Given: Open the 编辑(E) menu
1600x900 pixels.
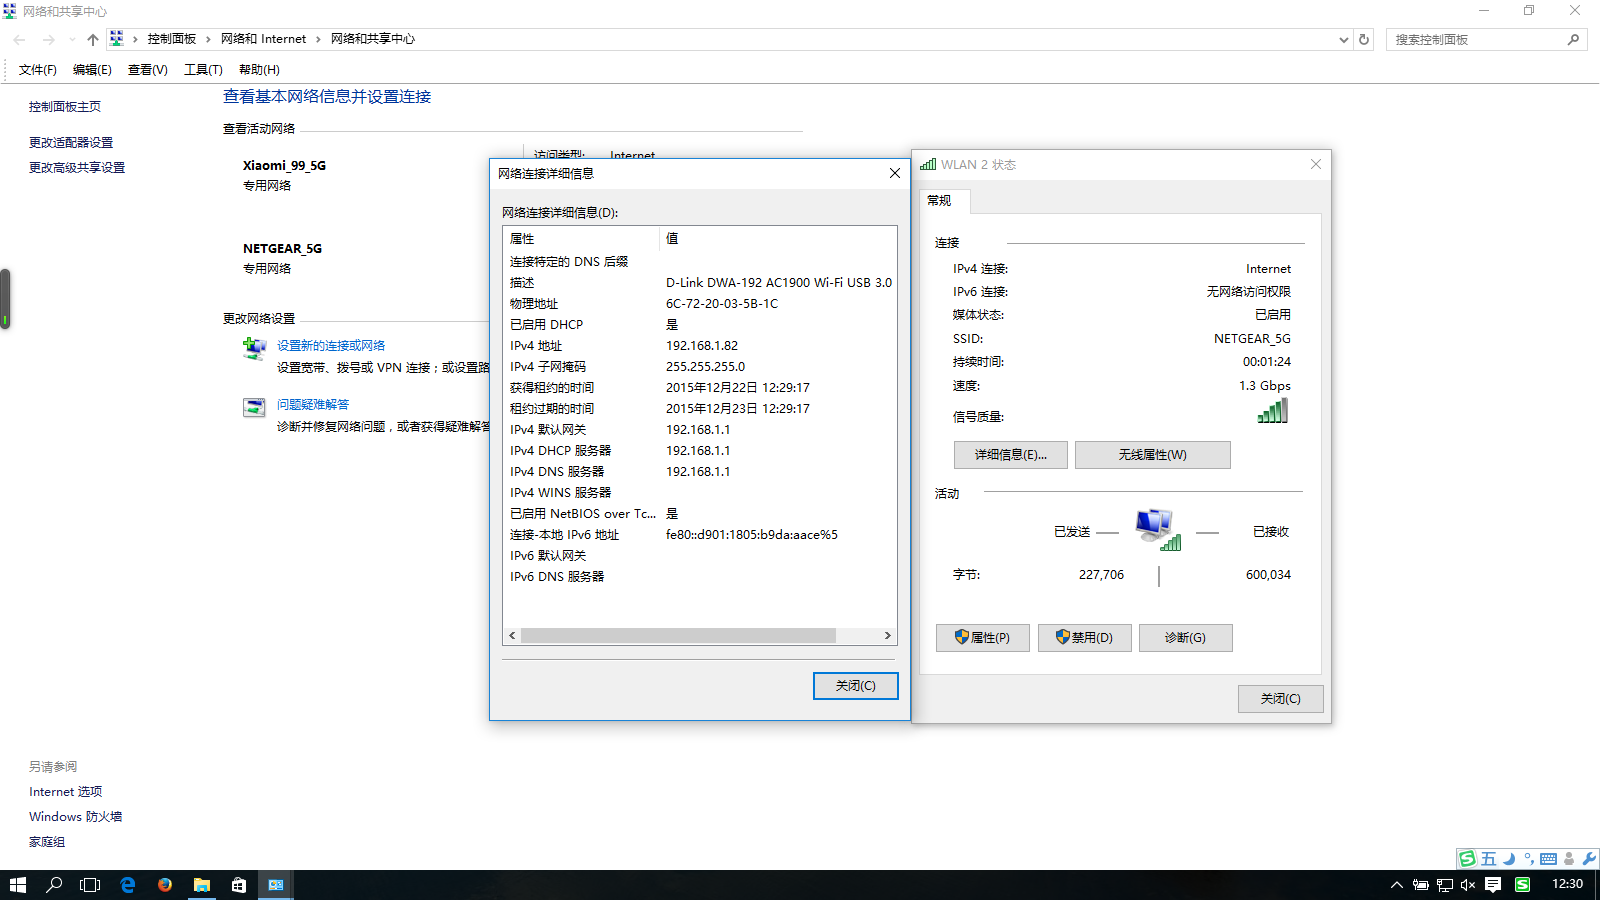Looking at the screenshot, I should click(x=92, y=70).
